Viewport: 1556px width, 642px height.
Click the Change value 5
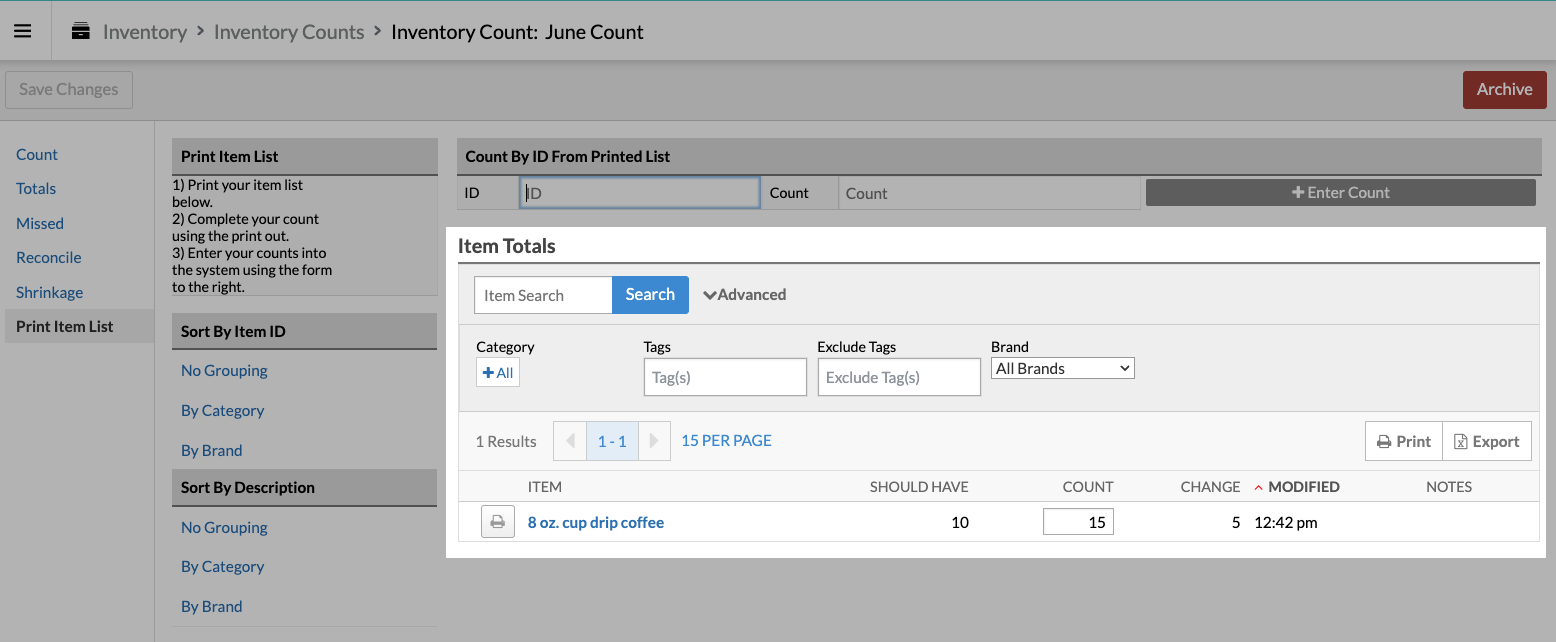[1236, 522]
